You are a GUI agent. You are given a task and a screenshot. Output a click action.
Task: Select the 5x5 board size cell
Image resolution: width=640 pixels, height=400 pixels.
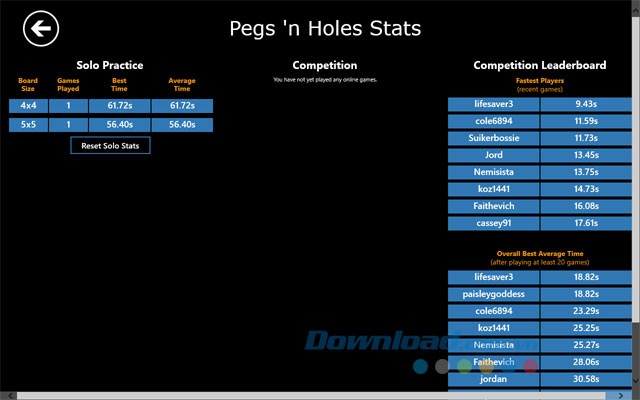[x=28, y=125]
